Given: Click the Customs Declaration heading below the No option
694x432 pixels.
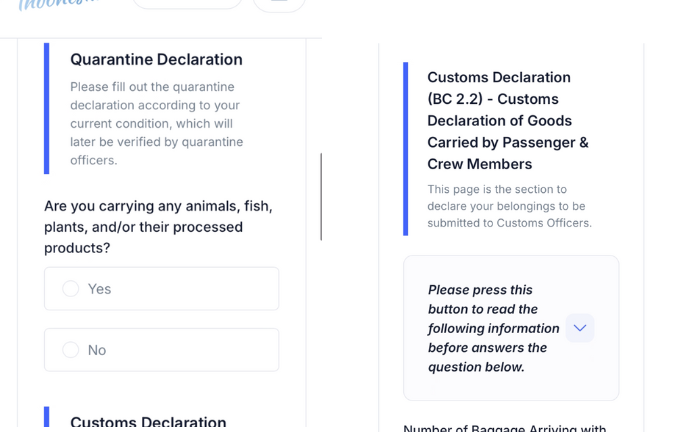Looking at the screenshot, I should point(148,422).
